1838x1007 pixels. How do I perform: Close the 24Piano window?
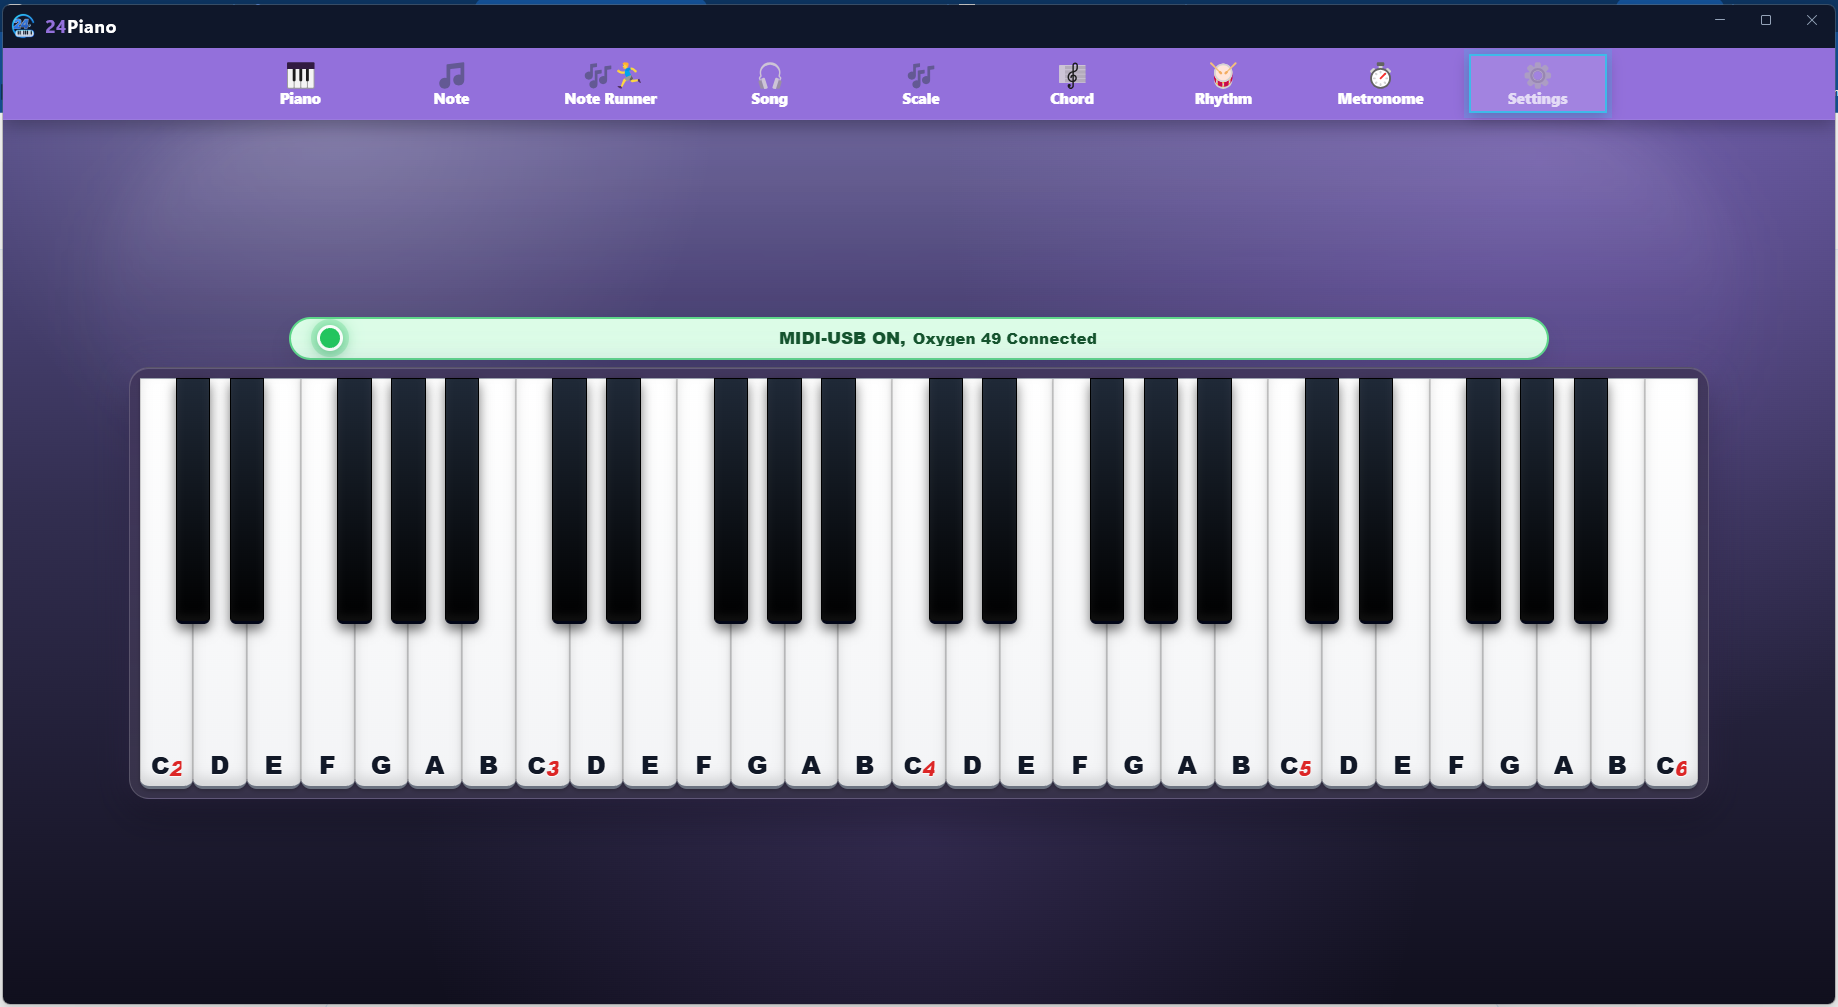click(x=1812, y=20)
